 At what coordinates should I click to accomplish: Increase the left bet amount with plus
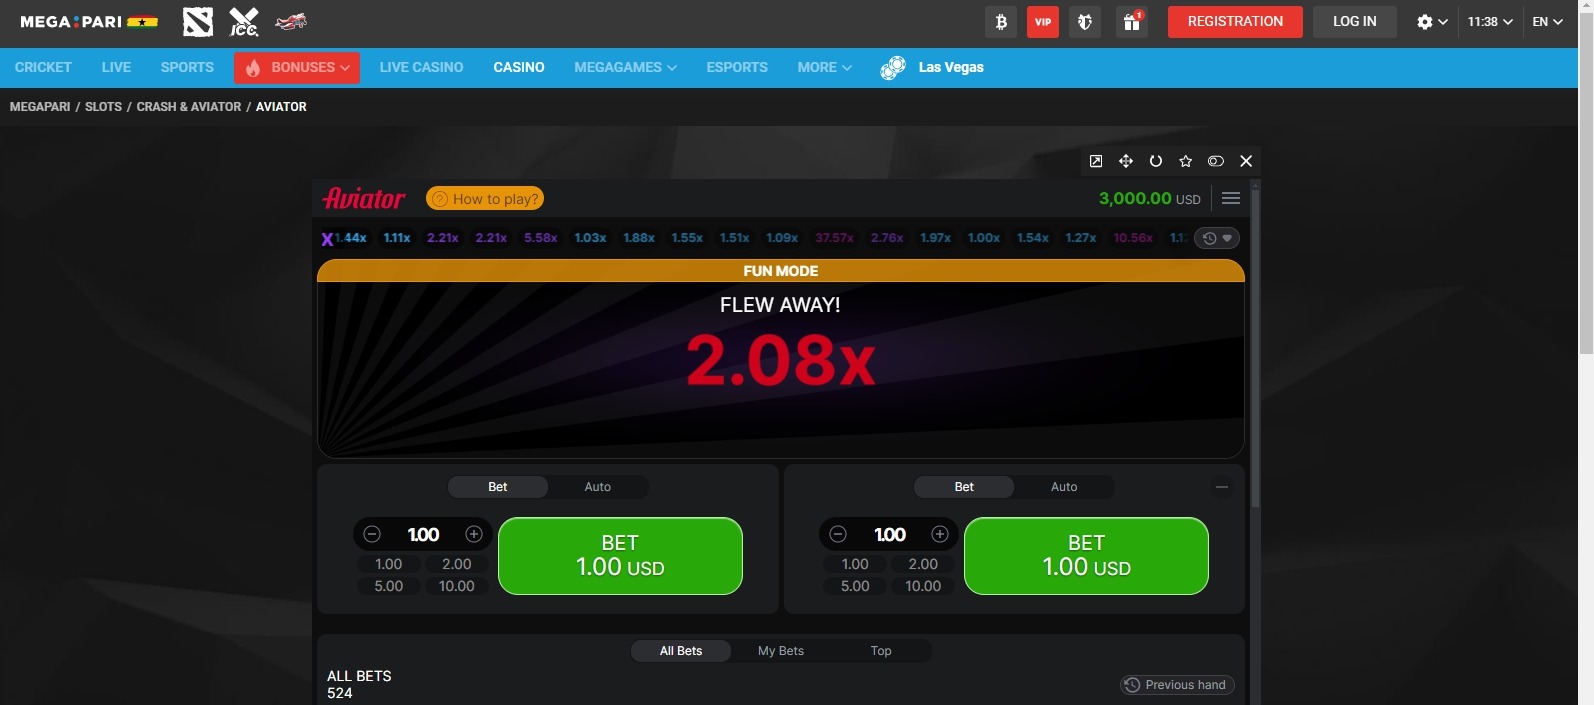click(x=474, y=535)
